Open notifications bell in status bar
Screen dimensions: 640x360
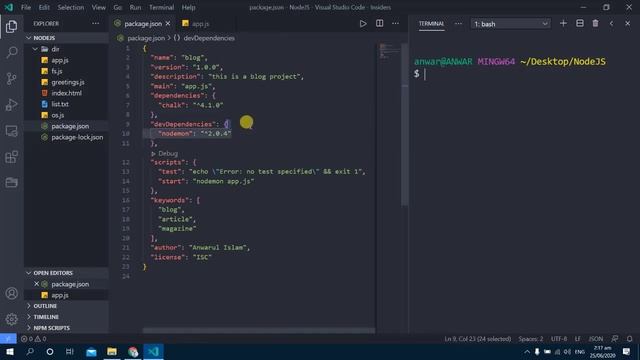(x=629, y=339)
